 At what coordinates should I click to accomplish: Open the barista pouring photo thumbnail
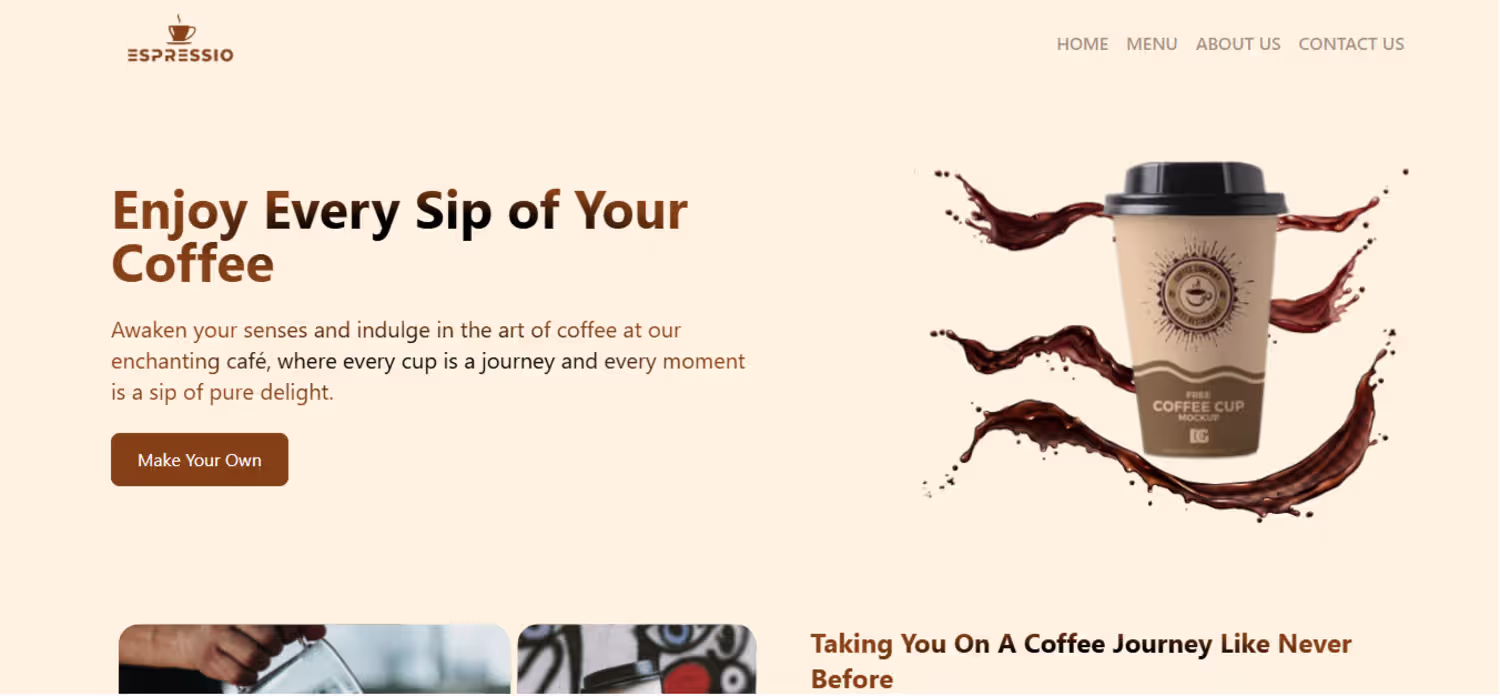pos(314,659)
